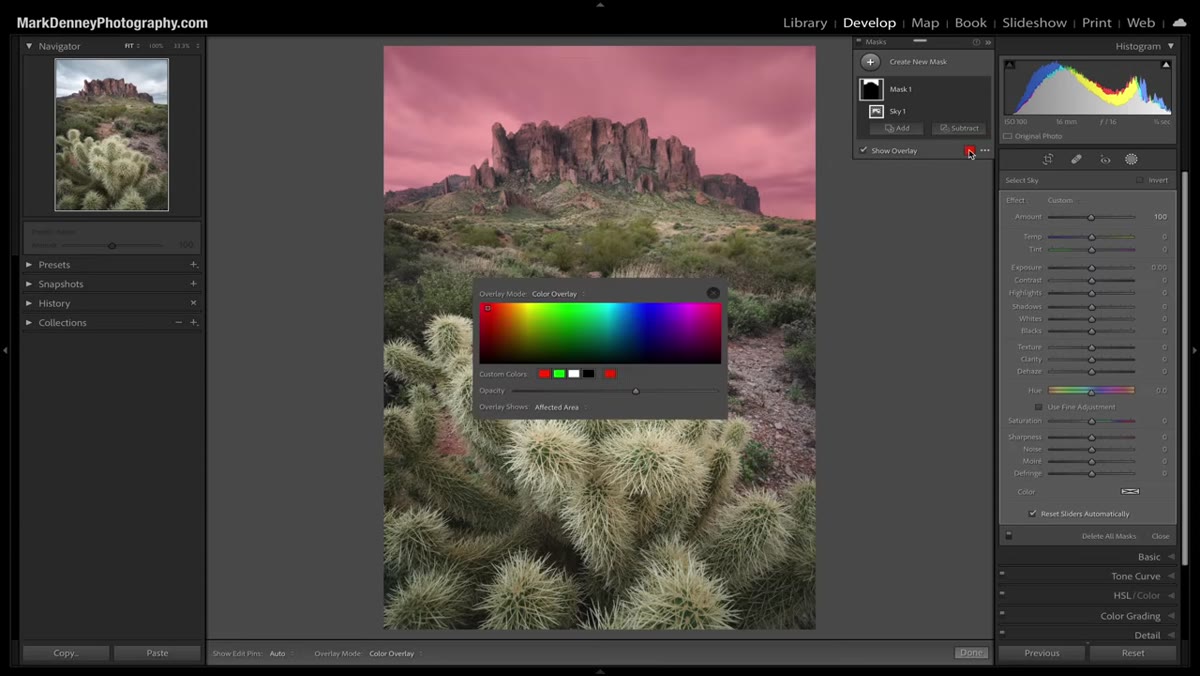1200x676 pixels.
Task: Switch to the Web module
Action: coord(1141,22)
